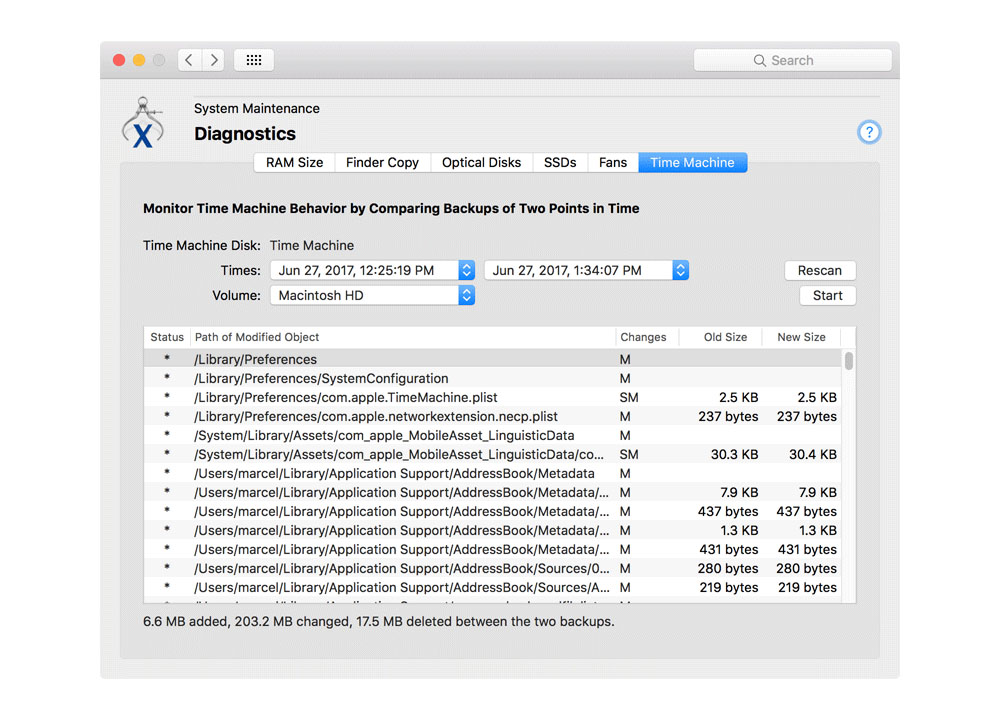Image resolution: width=1000 pixels, height=720 pixels.
Task: Go forward with the right chevron
Action: pos(214,60)
